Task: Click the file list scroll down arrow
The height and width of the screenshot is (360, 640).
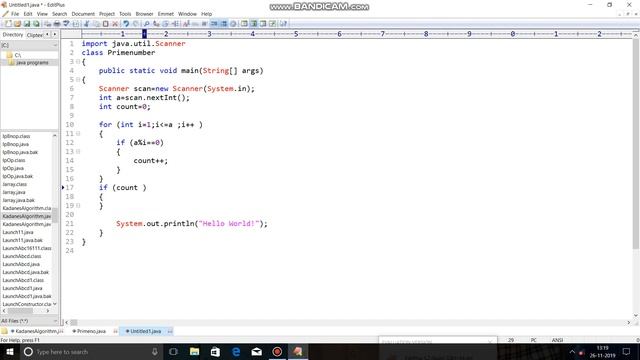Action: pyautogui.click(x=55, y=304)
